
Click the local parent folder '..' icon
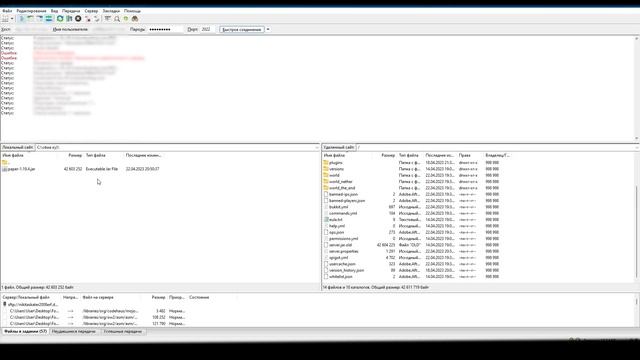coord(4,162)
